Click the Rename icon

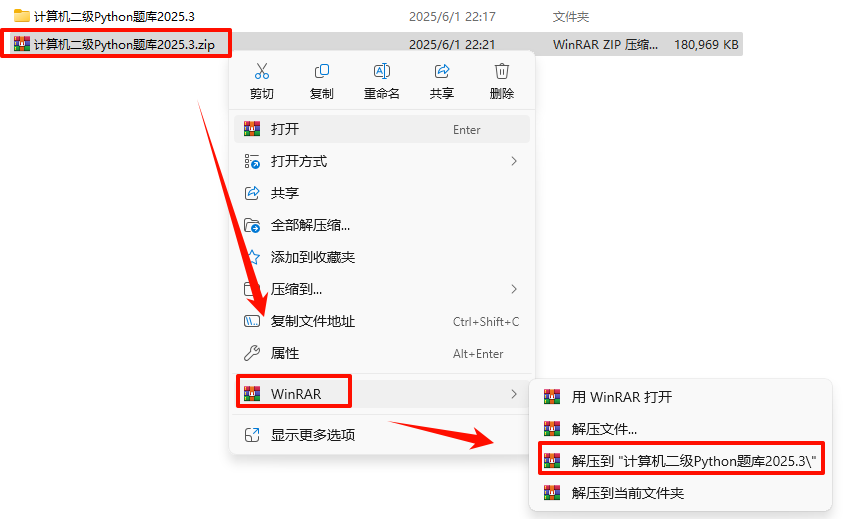coord(381,71)
